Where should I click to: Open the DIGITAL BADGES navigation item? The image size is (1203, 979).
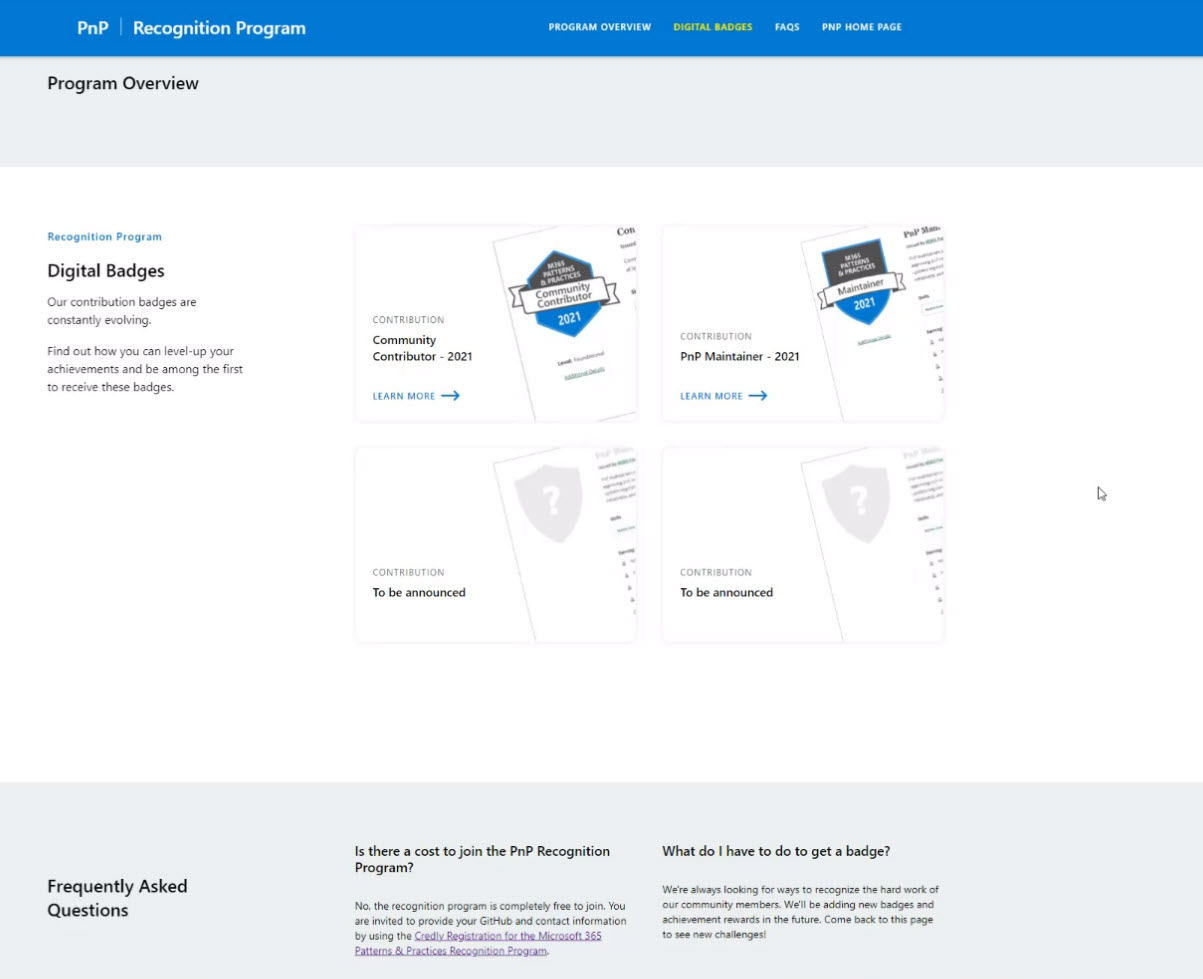712,27
